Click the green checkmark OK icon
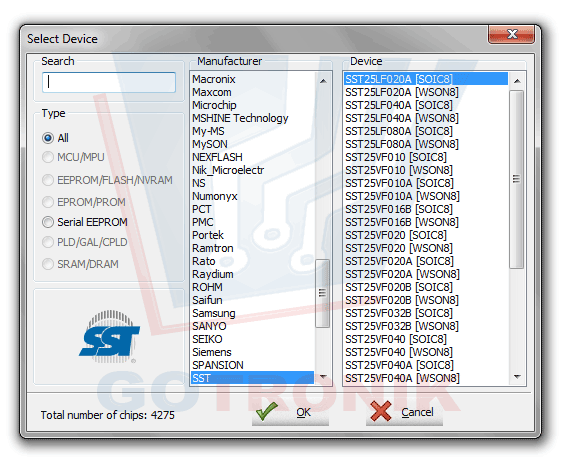This screenshot has height=464, width=572. tap(267, 411)
